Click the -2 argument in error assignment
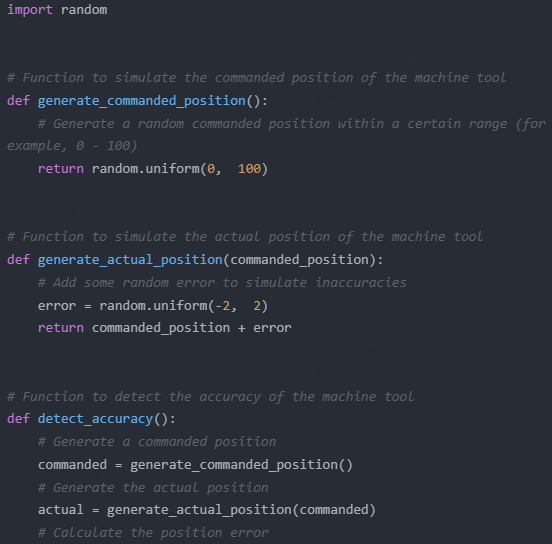 click(x=222, y=306)
